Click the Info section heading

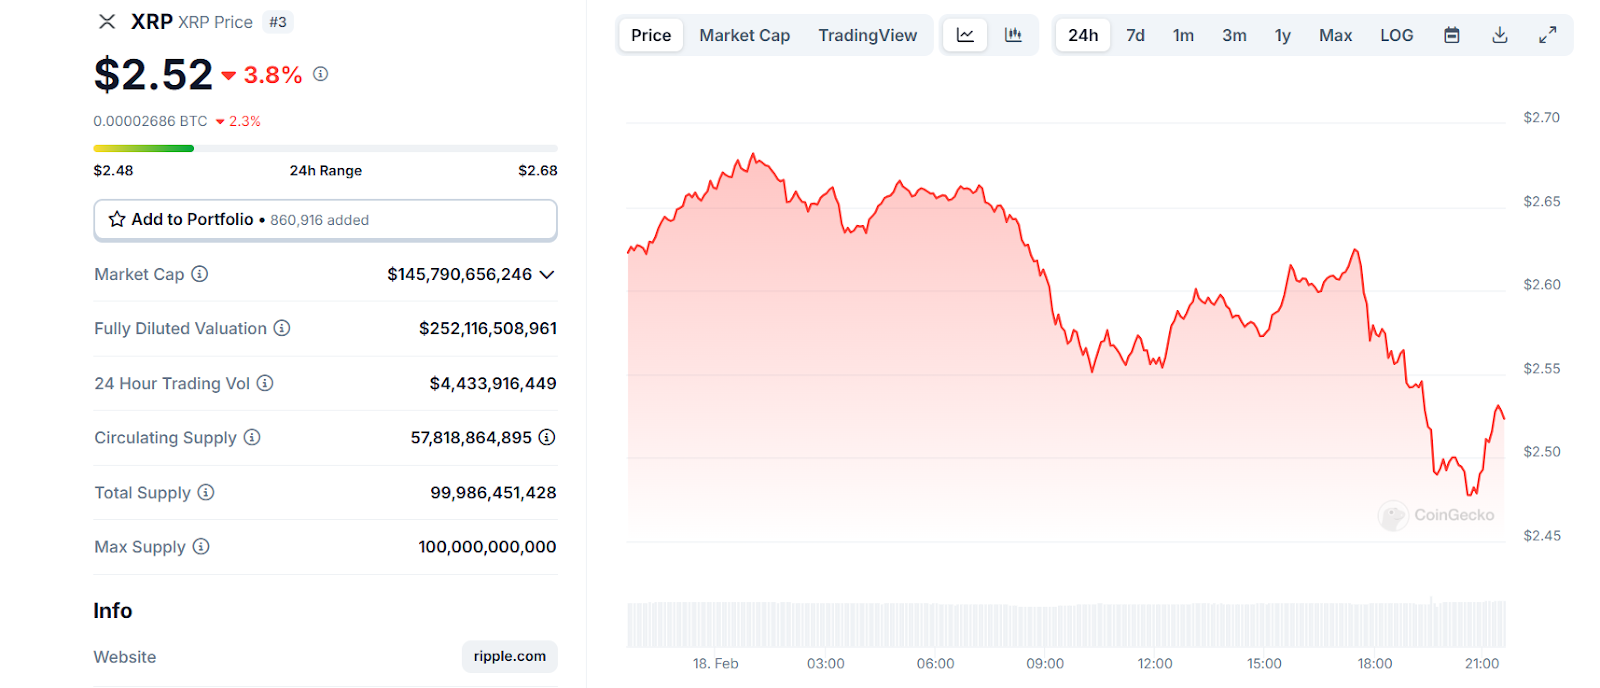tap(113, 610)
